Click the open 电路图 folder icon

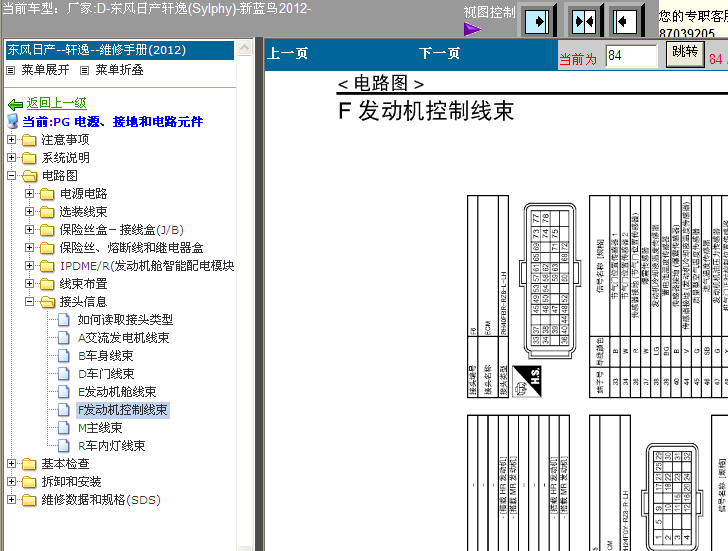coord(30,176)
